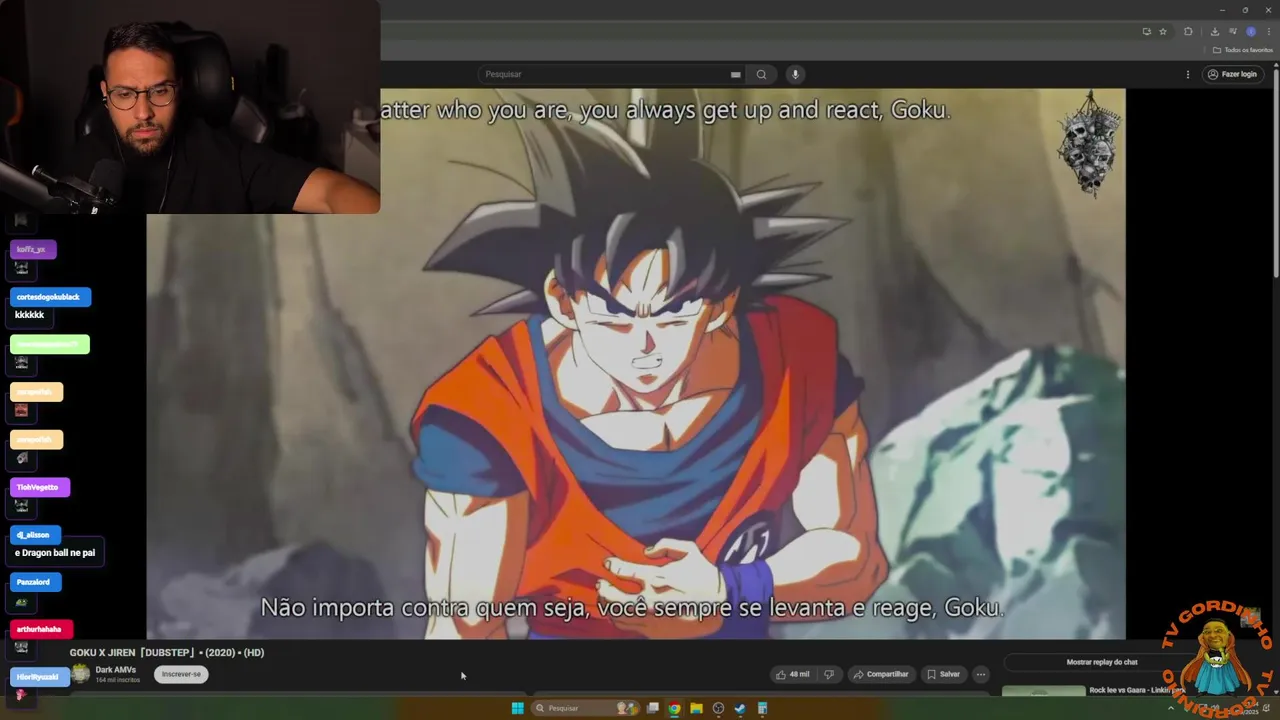1280x720 pixels.
Task: Click the kkkkkk chat message
Action: tap(30, 315)
